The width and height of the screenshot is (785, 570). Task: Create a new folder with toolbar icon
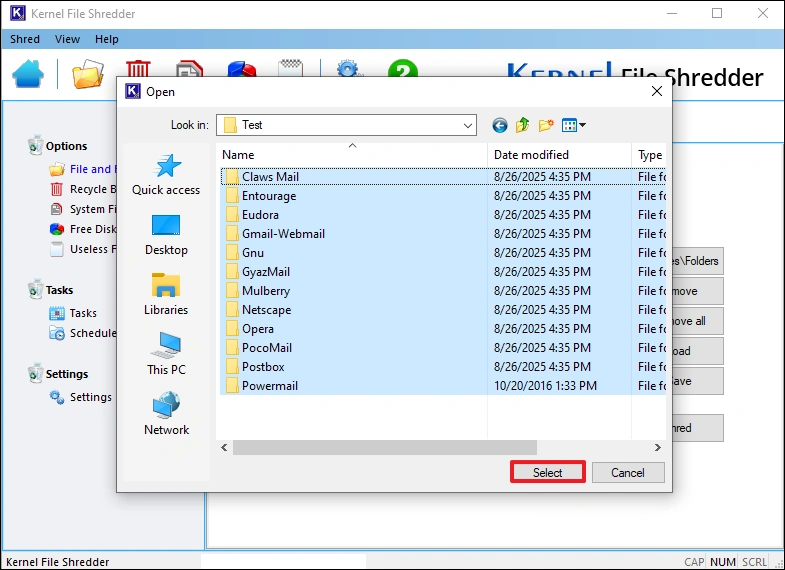coord(546,125)
